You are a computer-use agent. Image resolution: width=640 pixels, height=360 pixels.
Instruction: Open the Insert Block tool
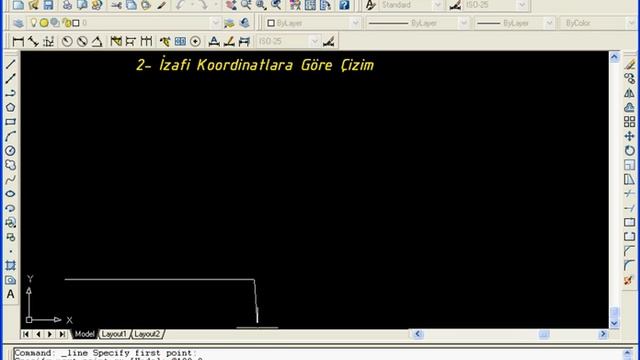11,222
